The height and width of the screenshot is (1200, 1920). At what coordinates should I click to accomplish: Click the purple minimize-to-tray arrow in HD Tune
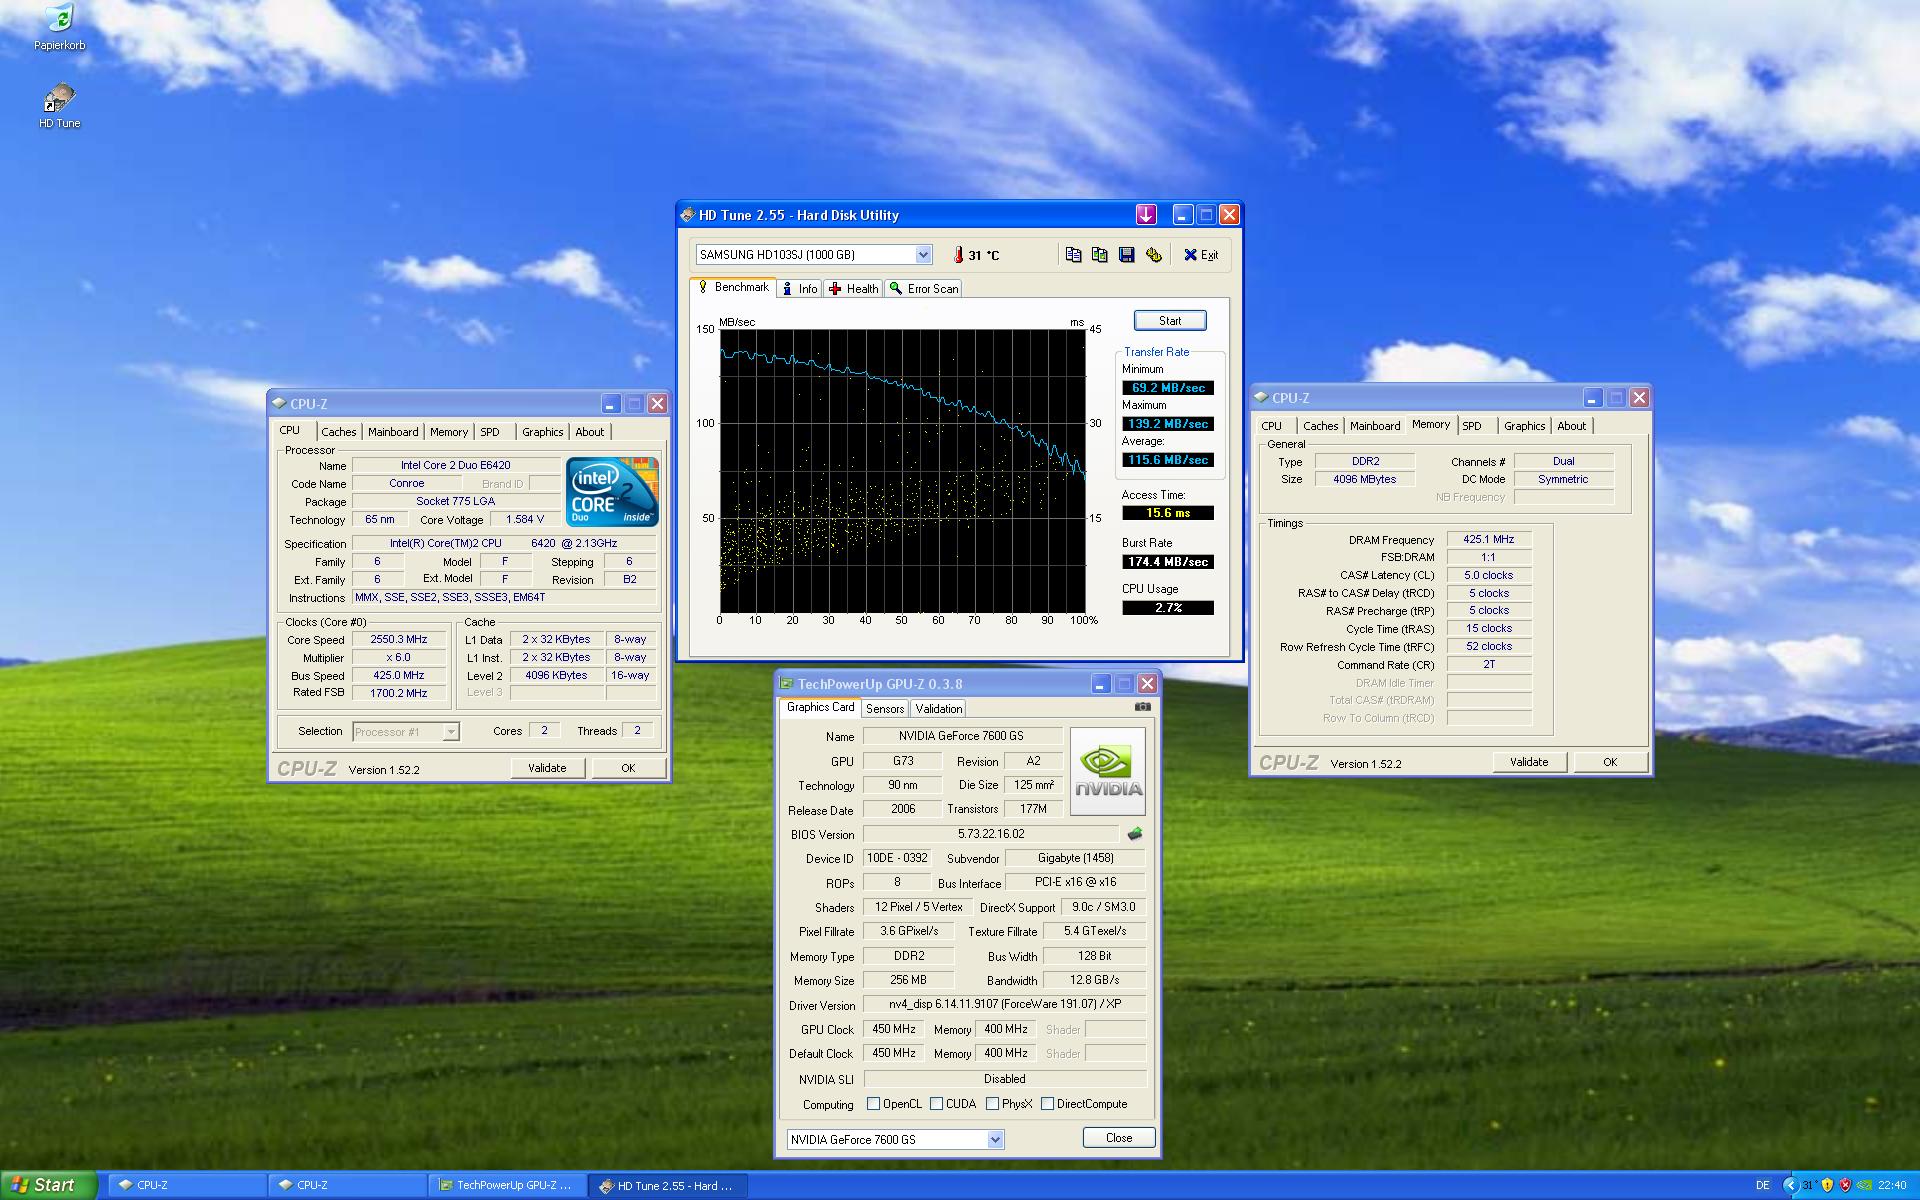[1146, 214]
